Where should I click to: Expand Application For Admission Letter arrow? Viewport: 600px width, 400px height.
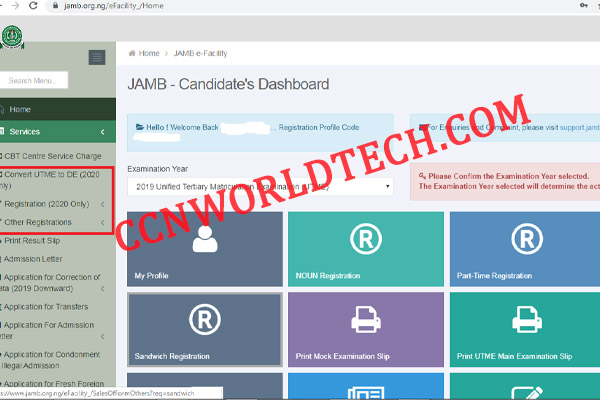coord(103,336)
